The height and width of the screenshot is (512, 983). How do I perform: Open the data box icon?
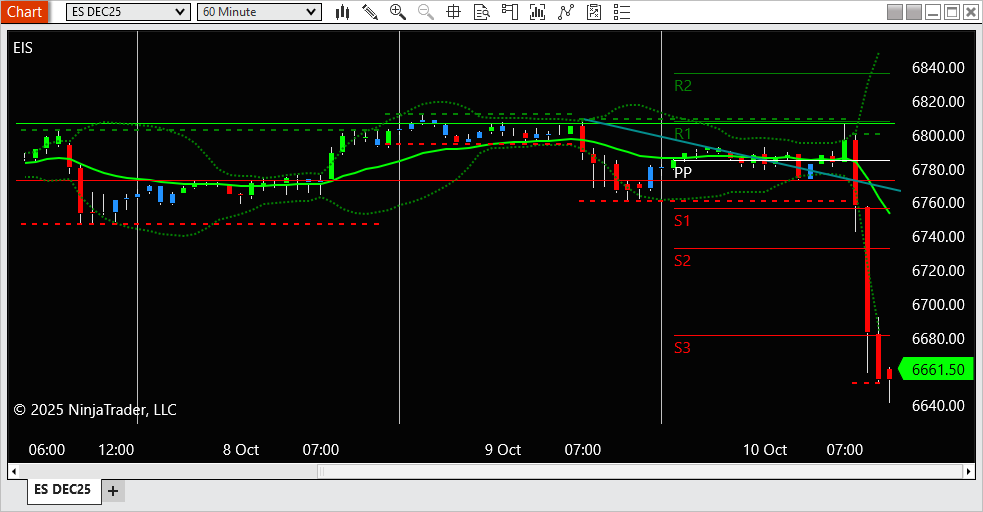[x=481, y=12]
